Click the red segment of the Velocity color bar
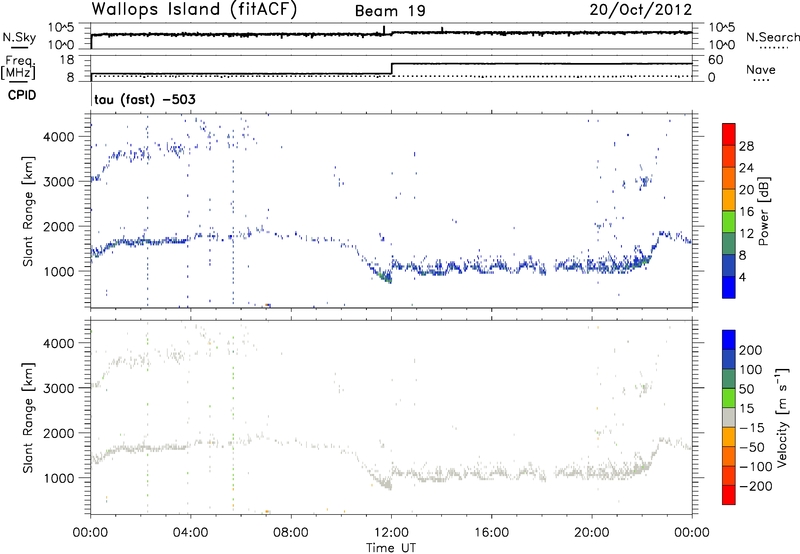 pyautogui.click(x=729, y=495)
